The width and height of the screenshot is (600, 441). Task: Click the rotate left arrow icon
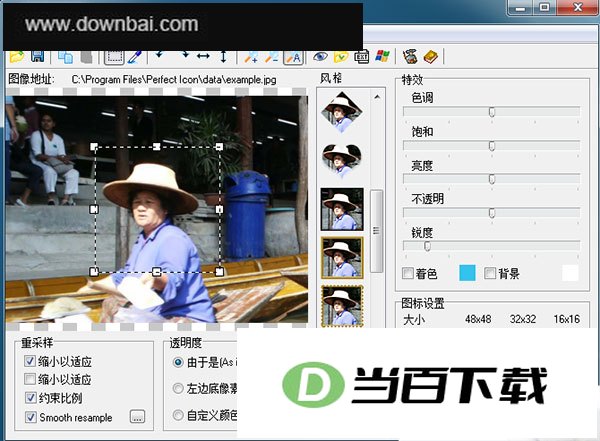pos(160,55)
